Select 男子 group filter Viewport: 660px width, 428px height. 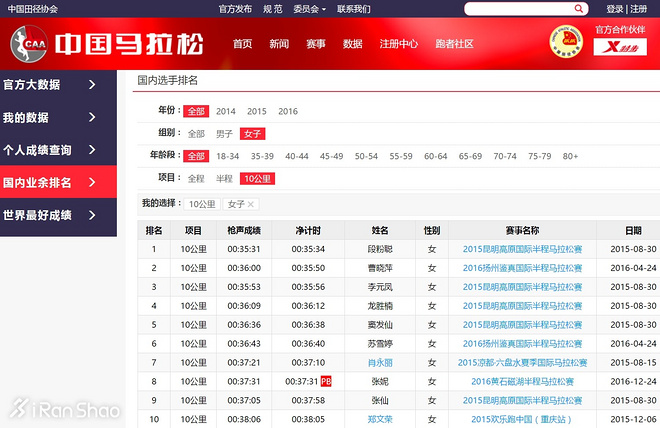pyautogui.click(x=224, y=134)
